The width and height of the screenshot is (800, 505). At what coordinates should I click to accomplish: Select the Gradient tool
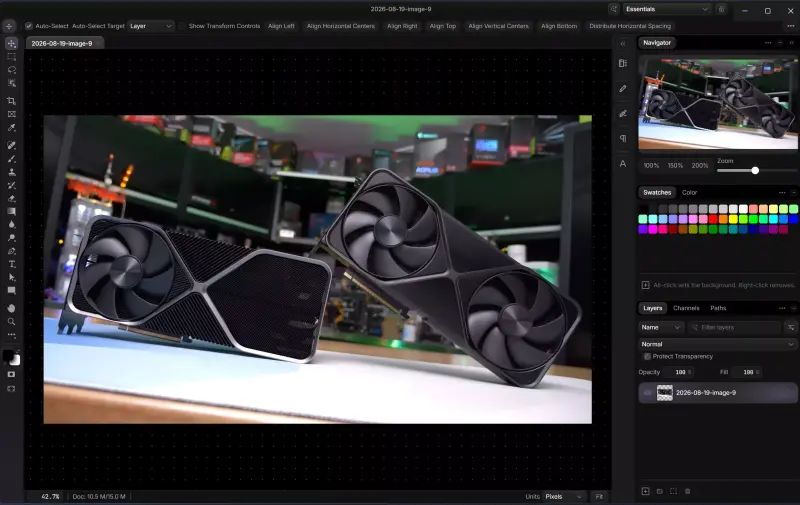click(11, 211)
